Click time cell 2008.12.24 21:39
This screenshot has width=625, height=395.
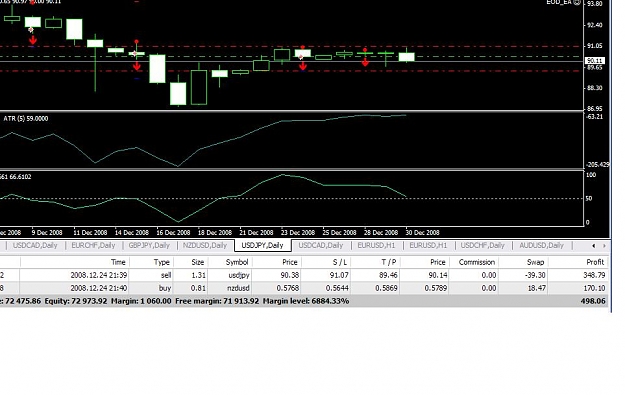click(99, 275)
